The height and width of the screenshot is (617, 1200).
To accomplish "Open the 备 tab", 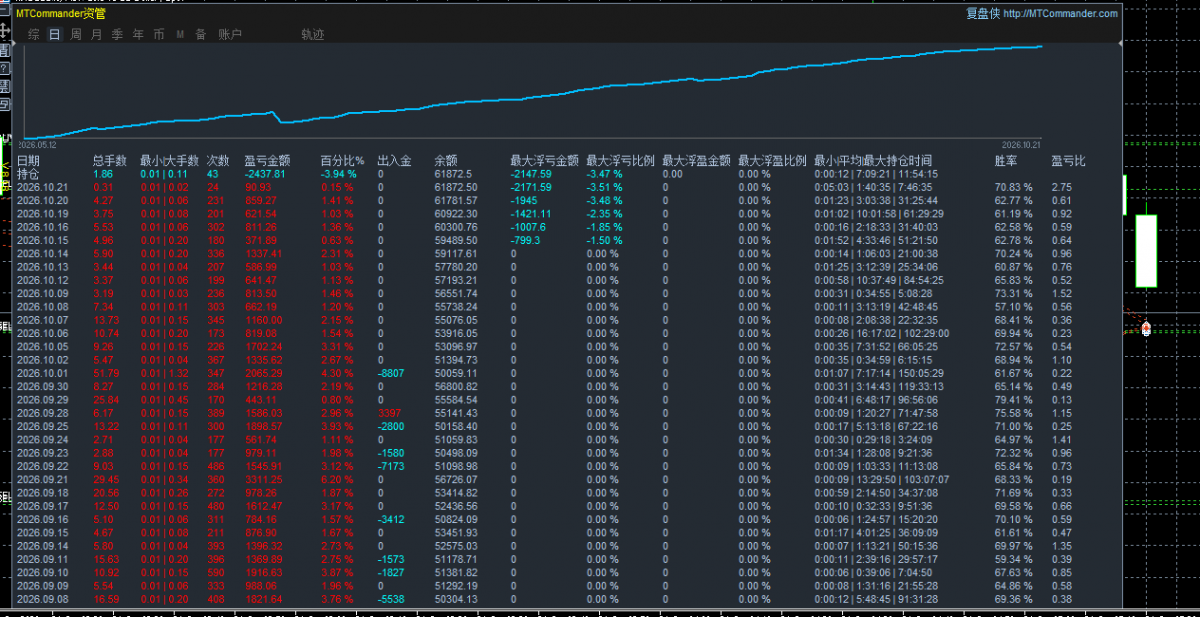I will [x=201, y=34].
